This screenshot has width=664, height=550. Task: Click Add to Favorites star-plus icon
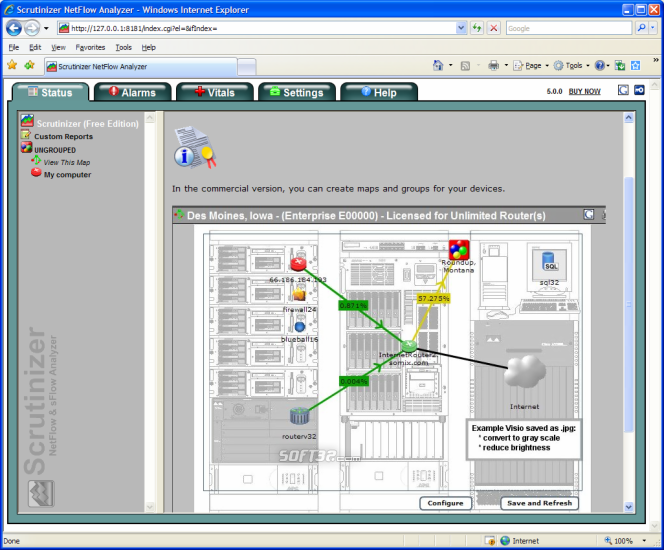click(30, 65)
